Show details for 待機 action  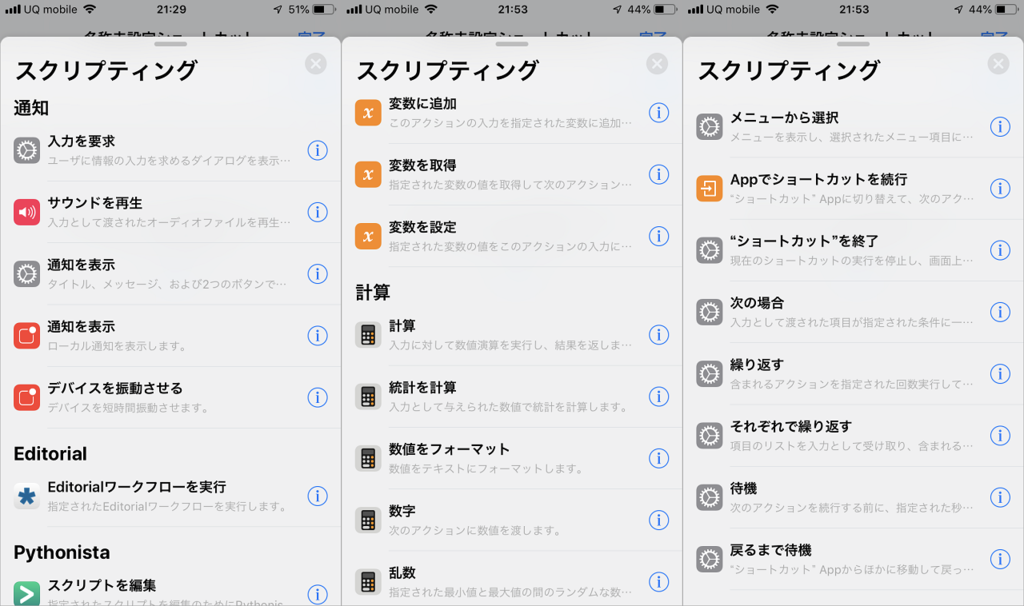click(x=1000, y=498)
